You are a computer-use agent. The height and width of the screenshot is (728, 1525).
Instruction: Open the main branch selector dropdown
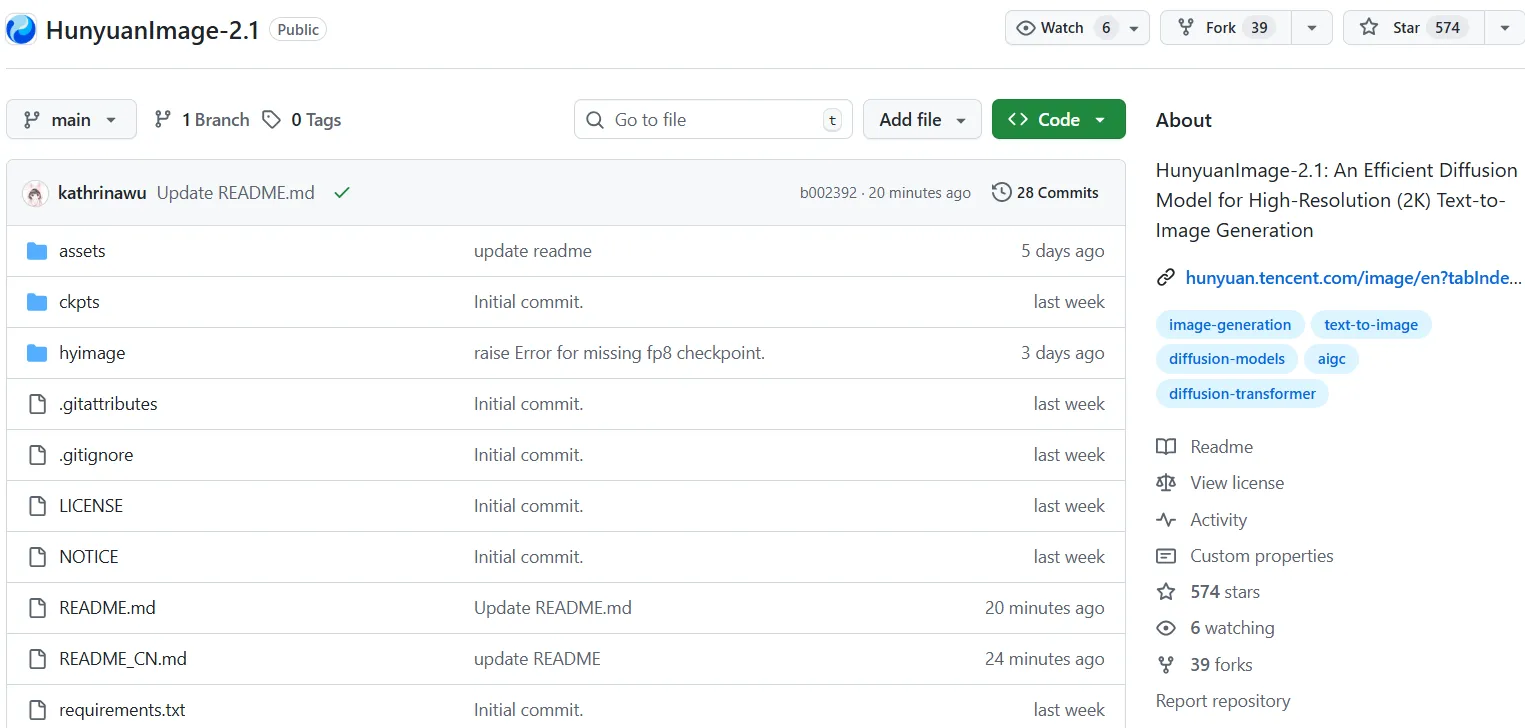point(70,120)
